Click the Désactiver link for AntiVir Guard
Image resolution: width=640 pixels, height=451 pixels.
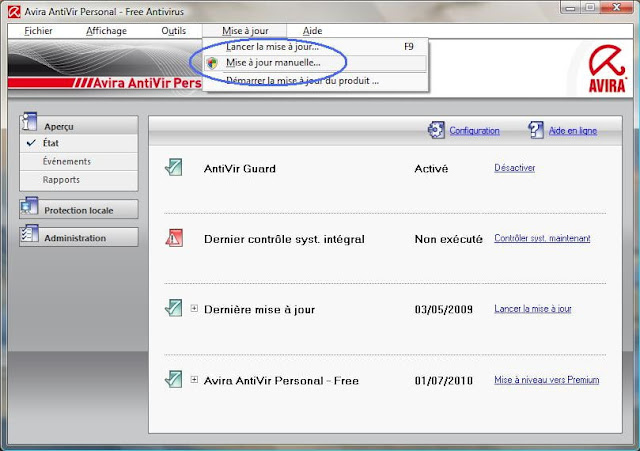click(x=514, y=168)
